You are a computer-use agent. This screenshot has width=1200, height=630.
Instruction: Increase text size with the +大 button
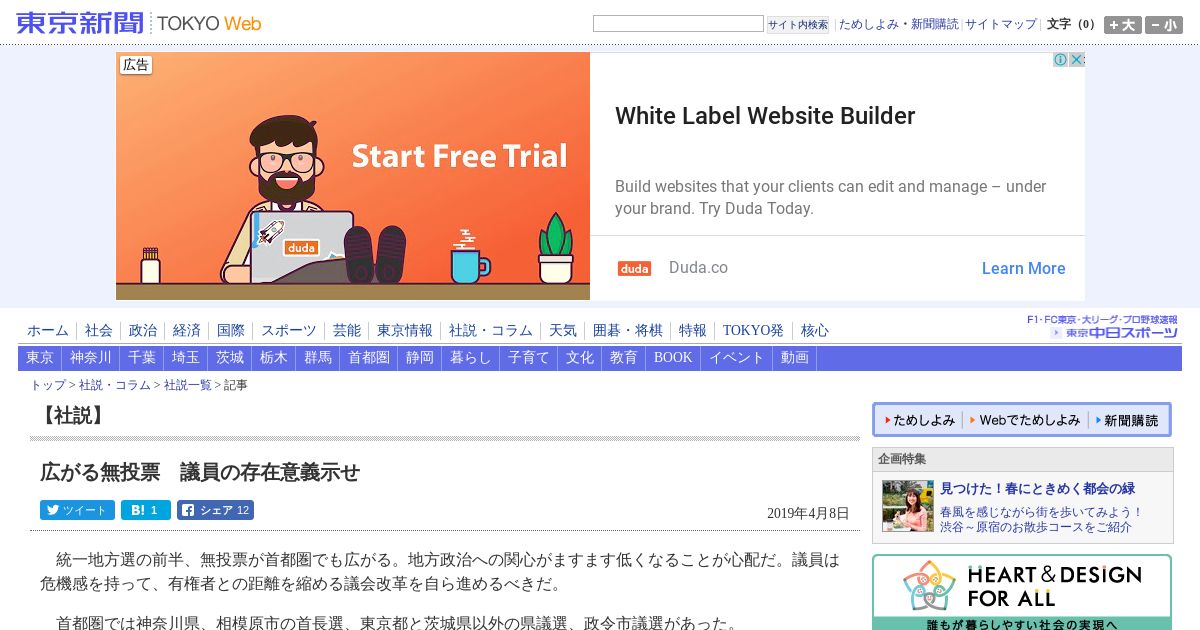coord(1122,25)
